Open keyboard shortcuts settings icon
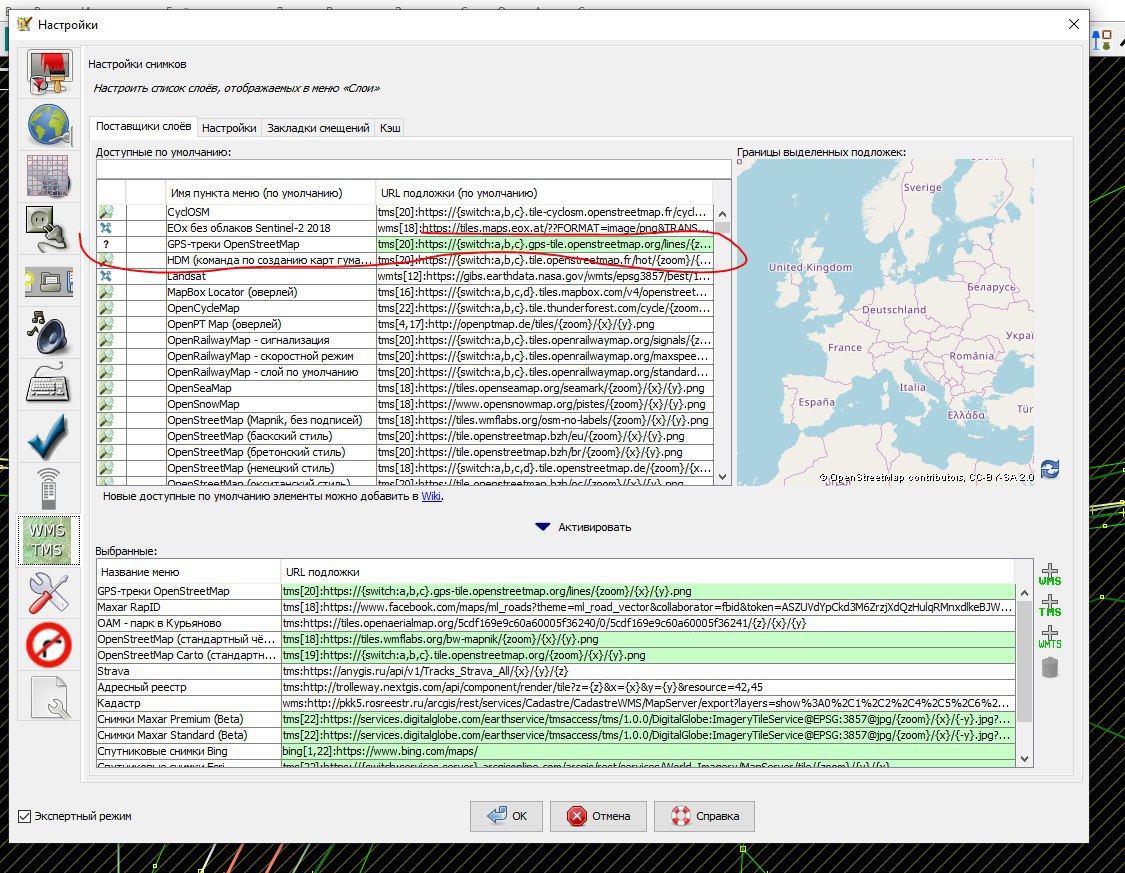Screen dimensions: 1125x873 [49, 385]
